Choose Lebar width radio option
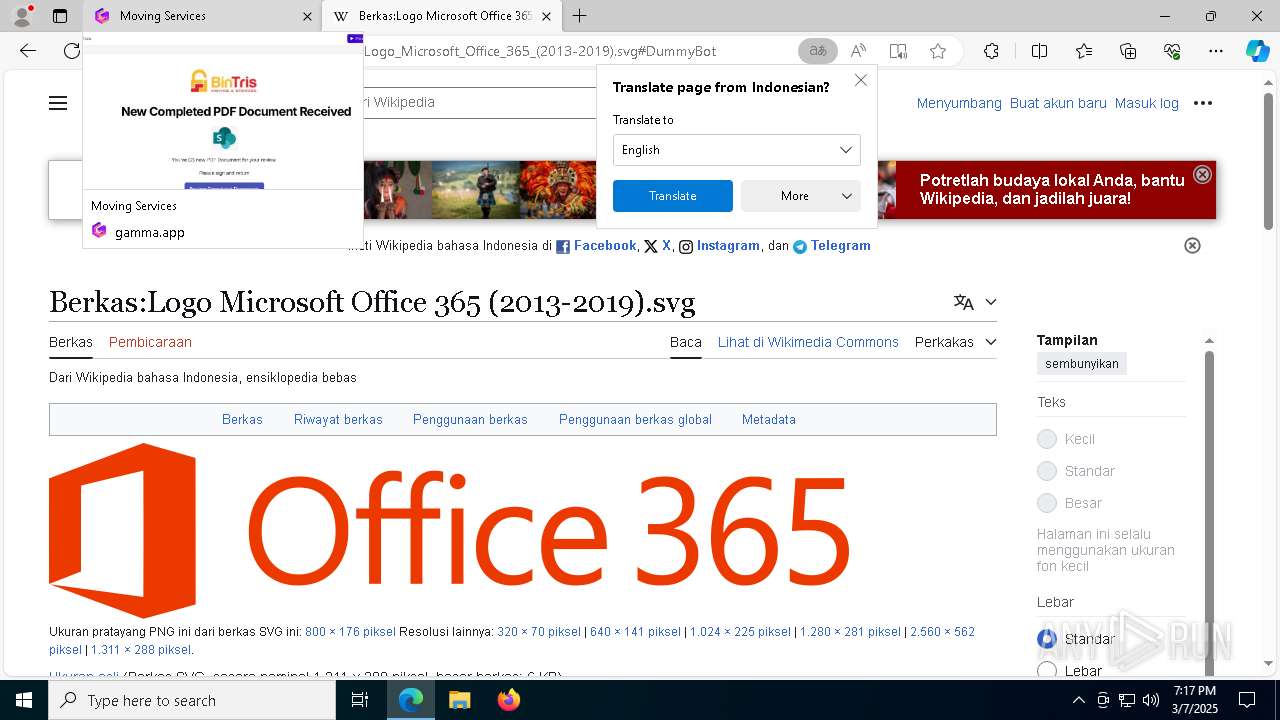The height and width of the screenshot is (720, 1280). tap(1047, 671)
